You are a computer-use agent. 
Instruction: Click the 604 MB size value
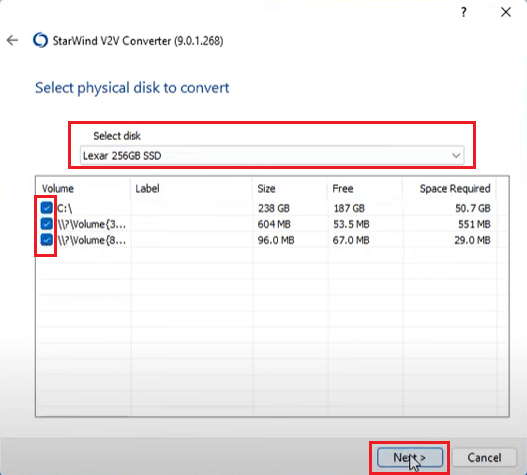click(274, 224)
